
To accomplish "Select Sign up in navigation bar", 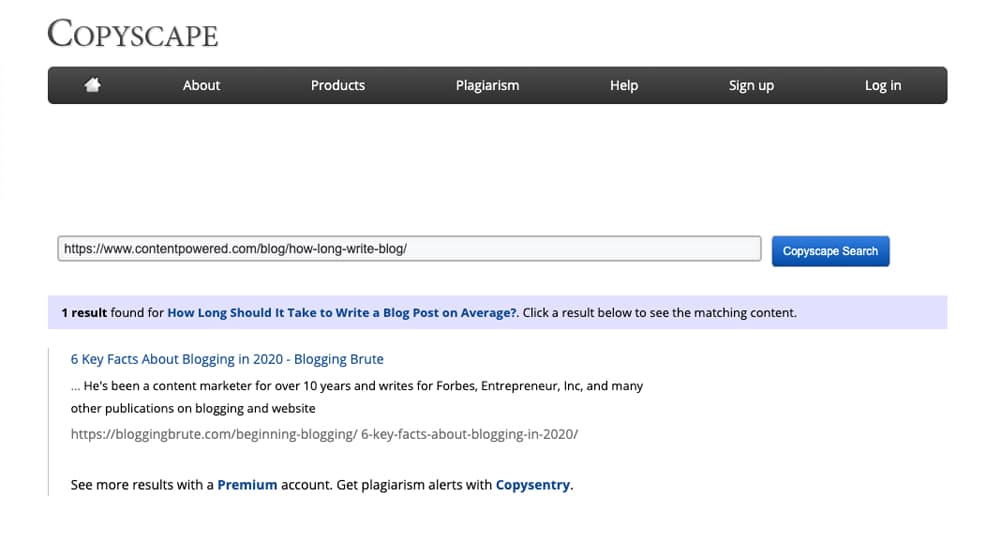I will 751,85.
